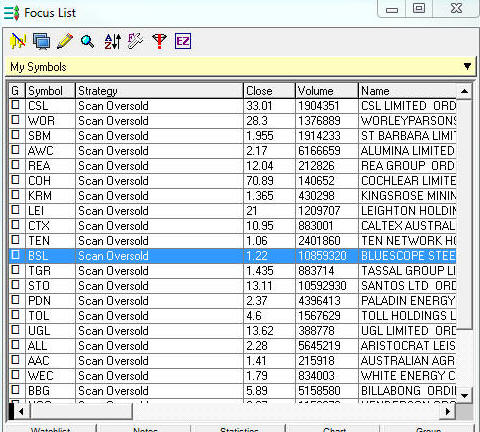This screenshot has width=480, height=432.
Task: Click the horizontal scrollbar thumb
Action: point(81,411)
